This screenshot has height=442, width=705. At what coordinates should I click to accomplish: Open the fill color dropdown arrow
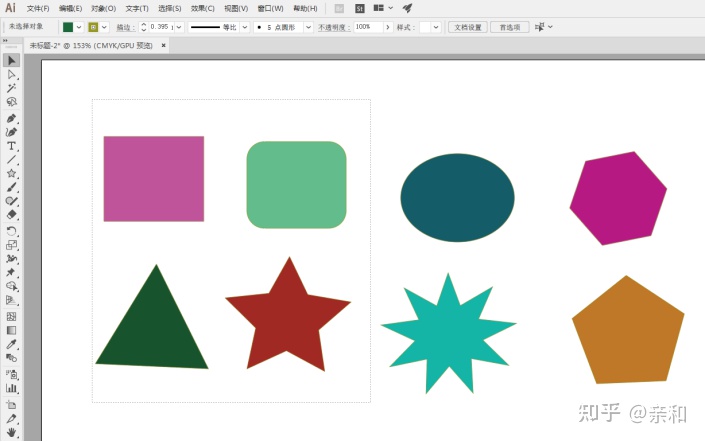pyautogui.click(x=79, y=27)
